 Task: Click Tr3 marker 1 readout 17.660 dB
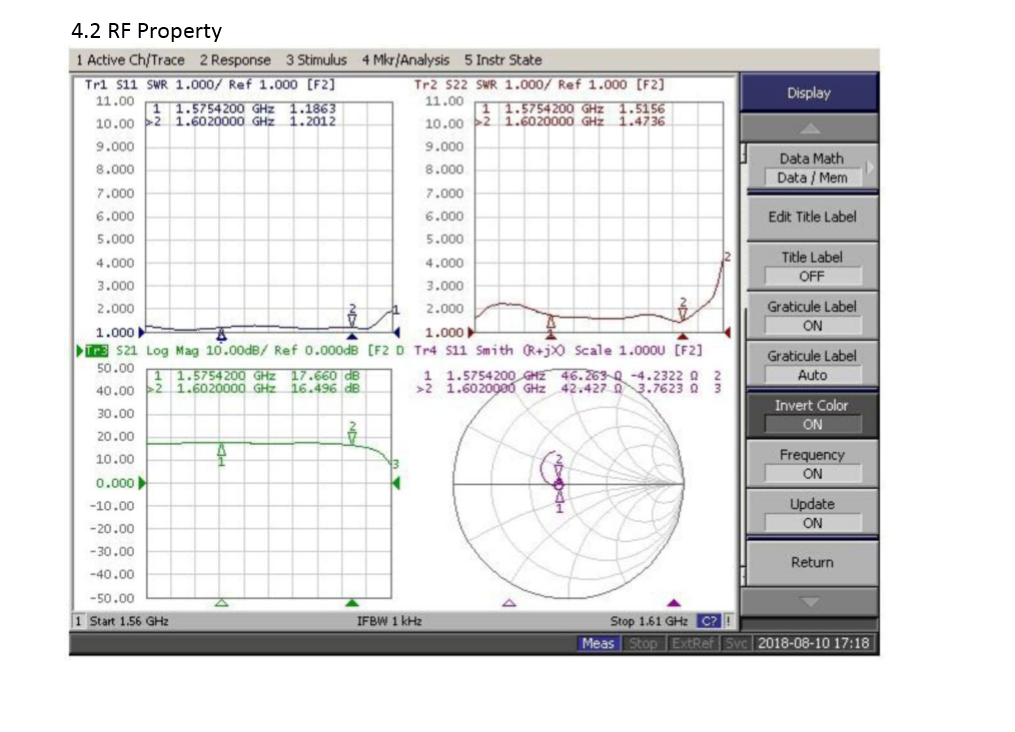click(325, 376)
